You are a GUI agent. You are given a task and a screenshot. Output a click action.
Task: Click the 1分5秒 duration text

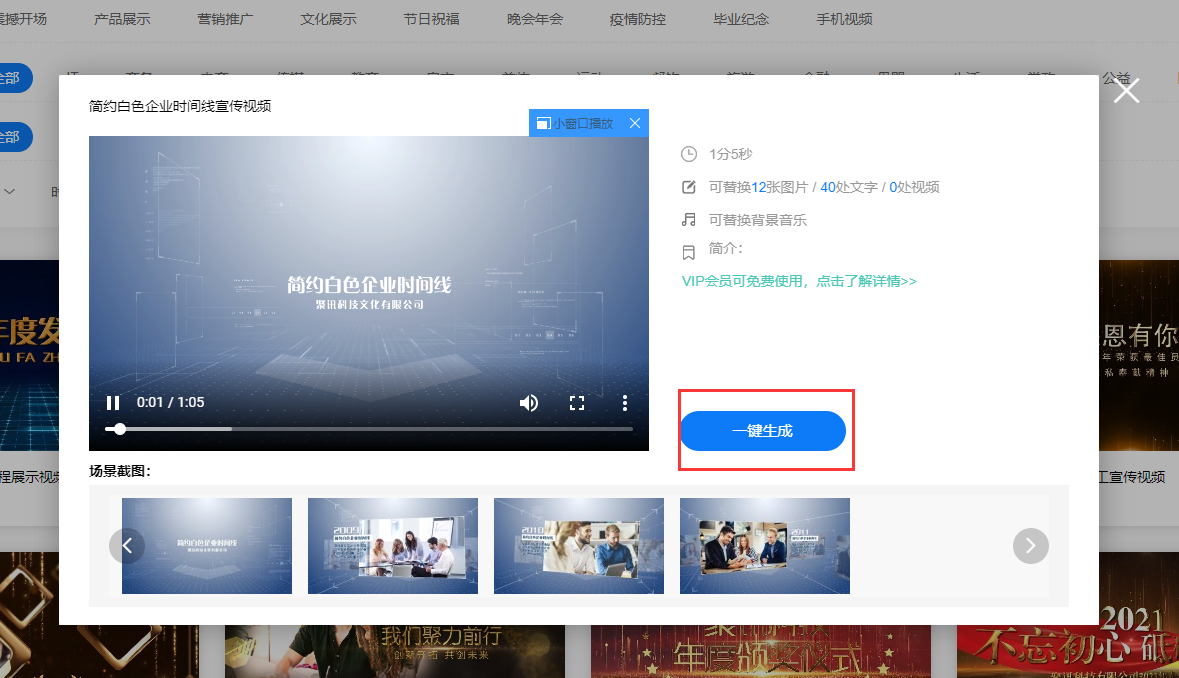coord(731,154)
